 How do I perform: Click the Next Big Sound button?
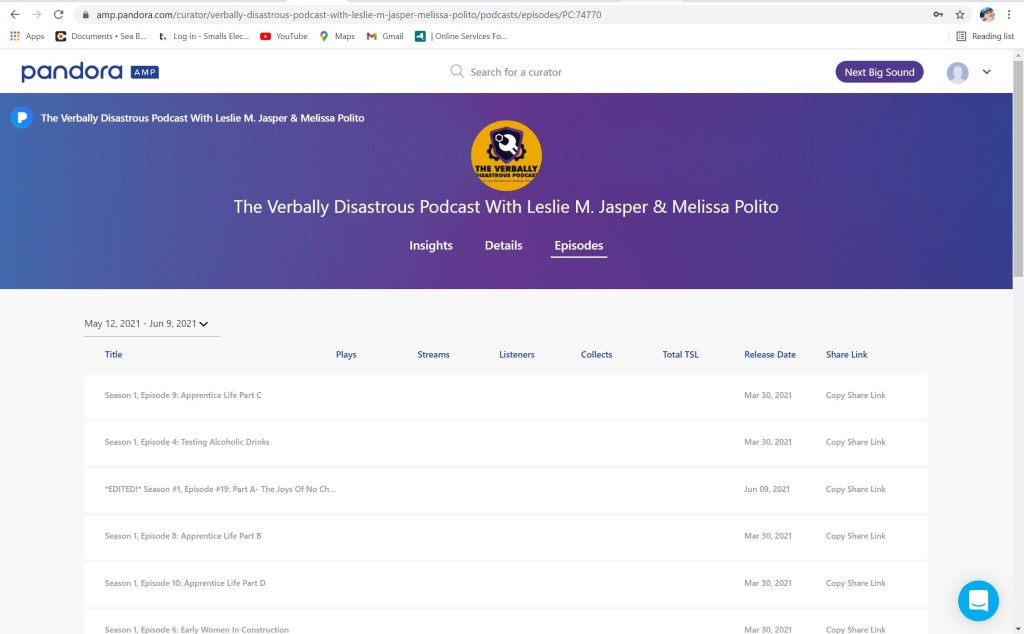coord(879,72)
